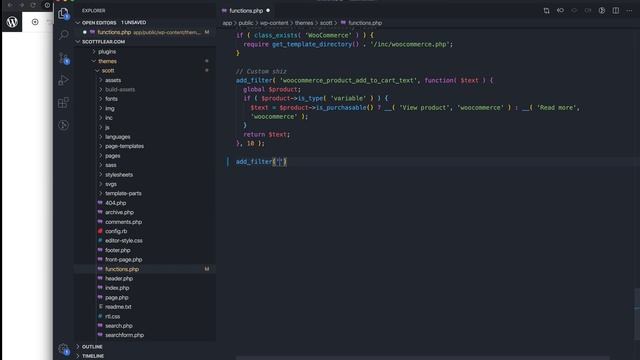Expand the plugins folder
The height and width of the screenshot is (360, 640).
click(107, 51)
